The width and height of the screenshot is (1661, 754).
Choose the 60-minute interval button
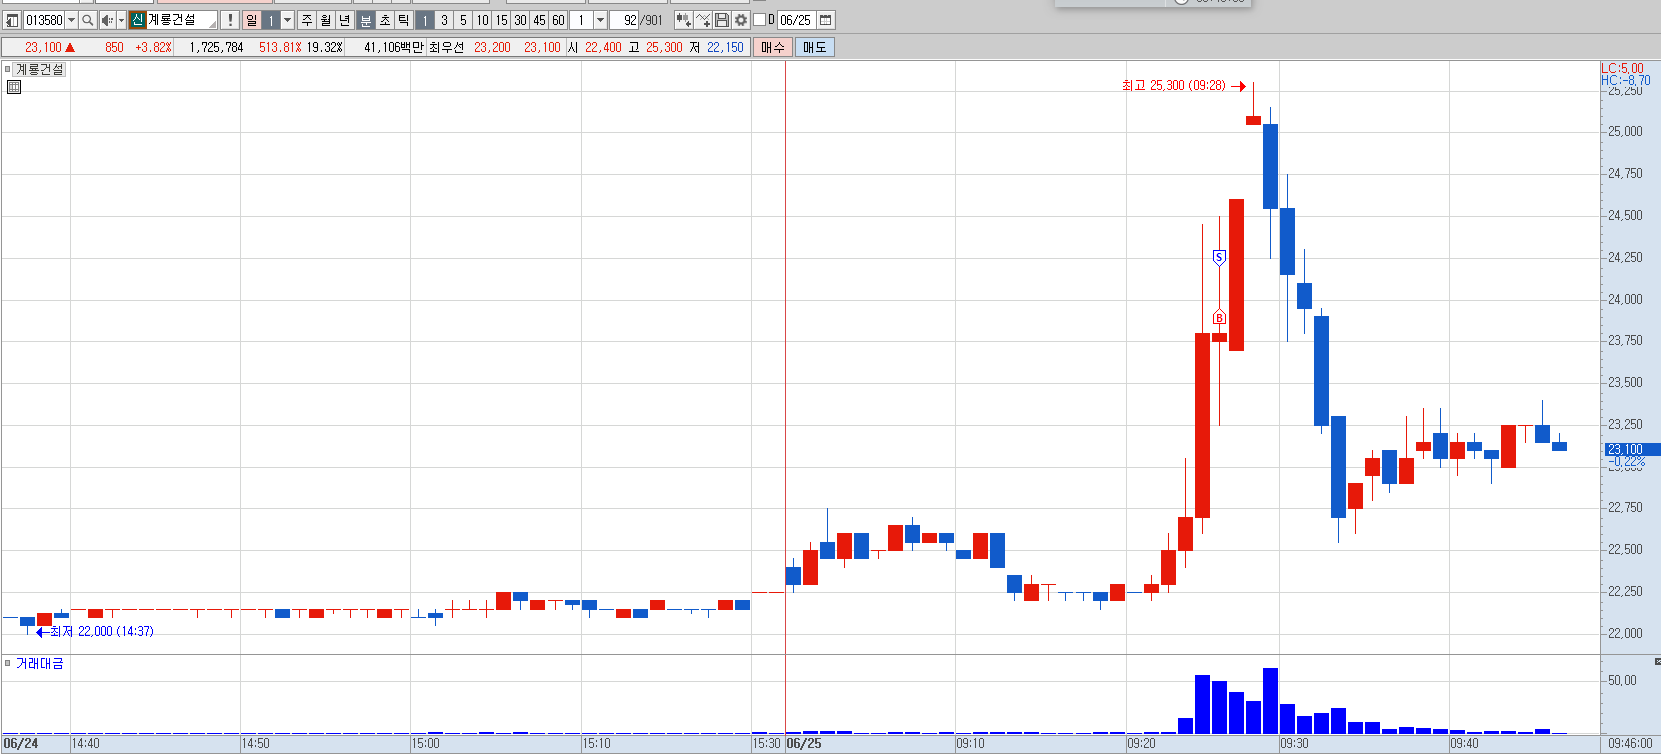(x=558, y=20)
